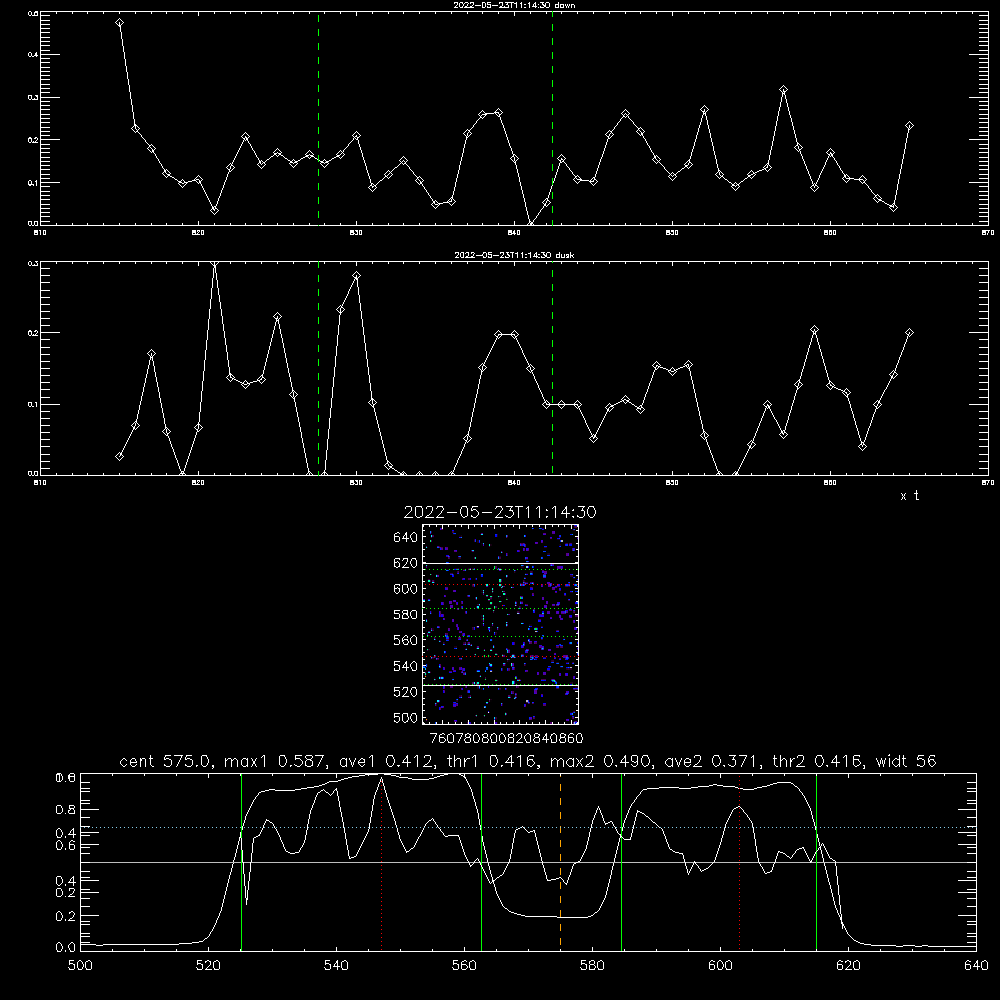Click scatter image y-axis label 620

[406, 563]
